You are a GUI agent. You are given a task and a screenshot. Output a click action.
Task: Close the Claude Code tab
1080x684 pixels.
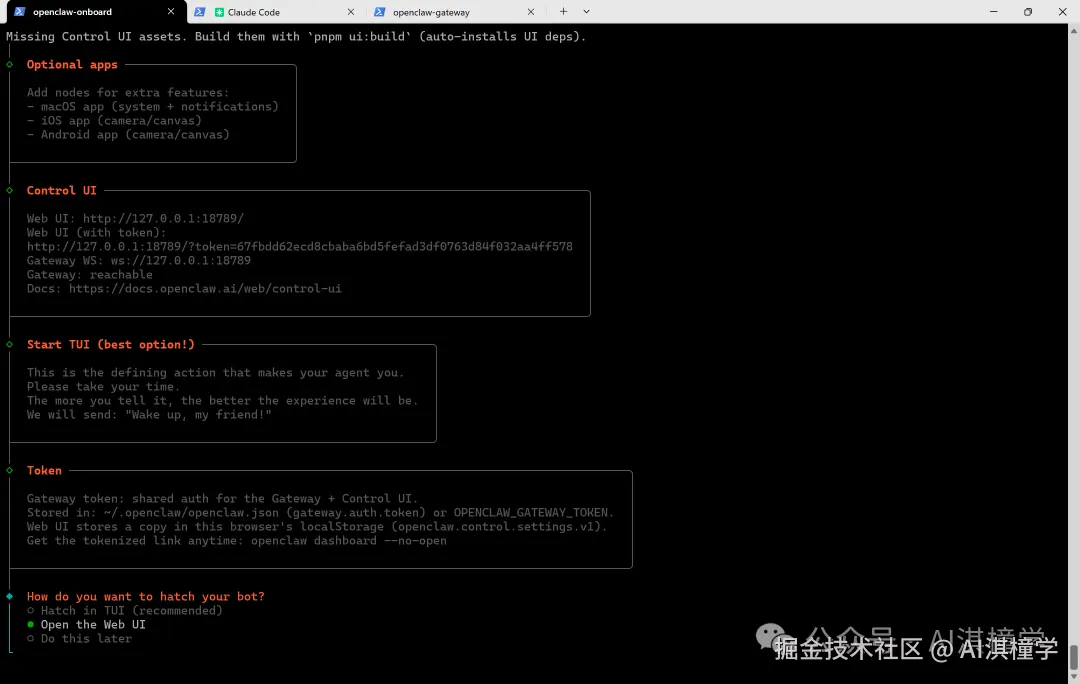349,13
